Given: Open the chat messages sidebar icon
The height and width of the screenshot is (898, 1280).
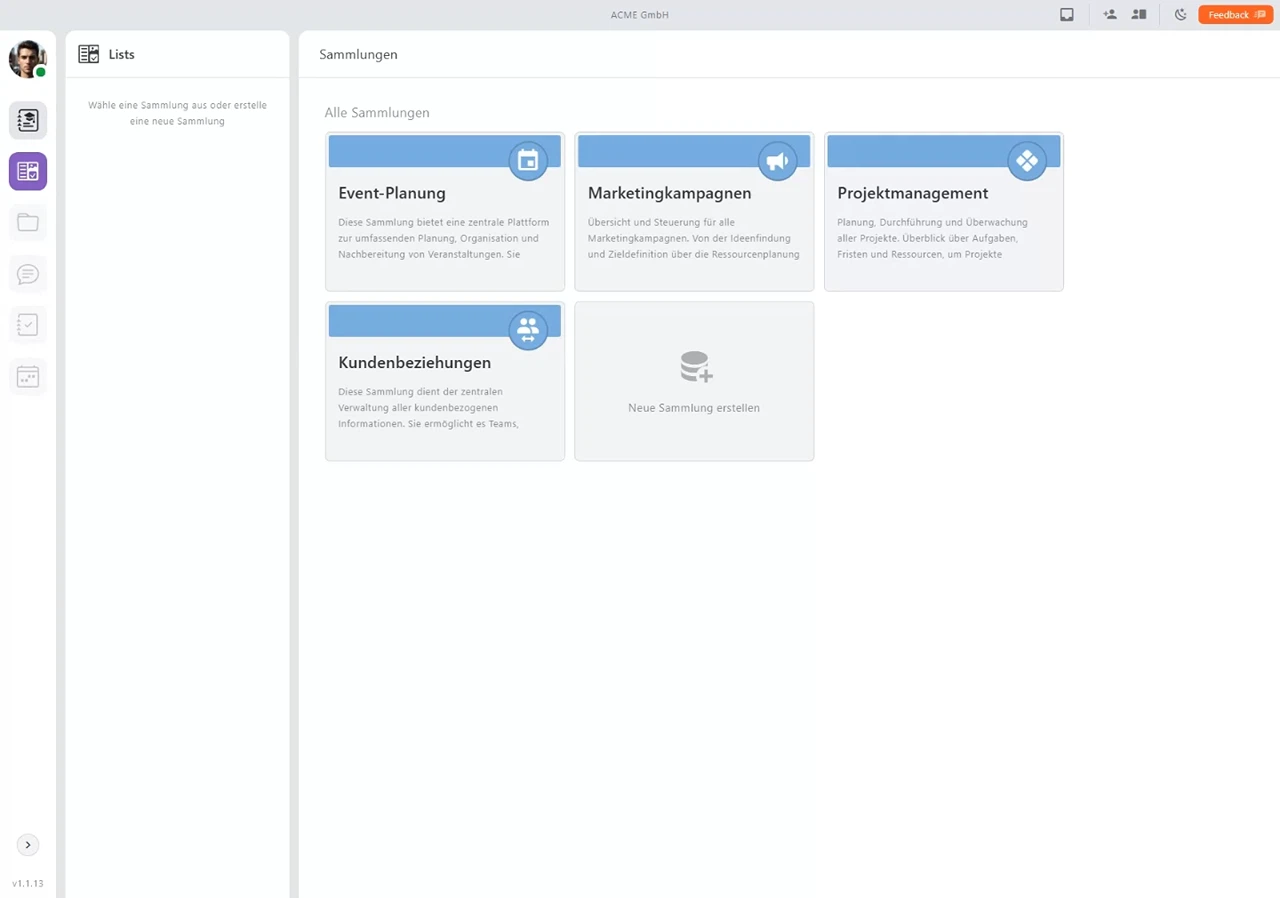Looking at the screenshot, I should [28, 274].
